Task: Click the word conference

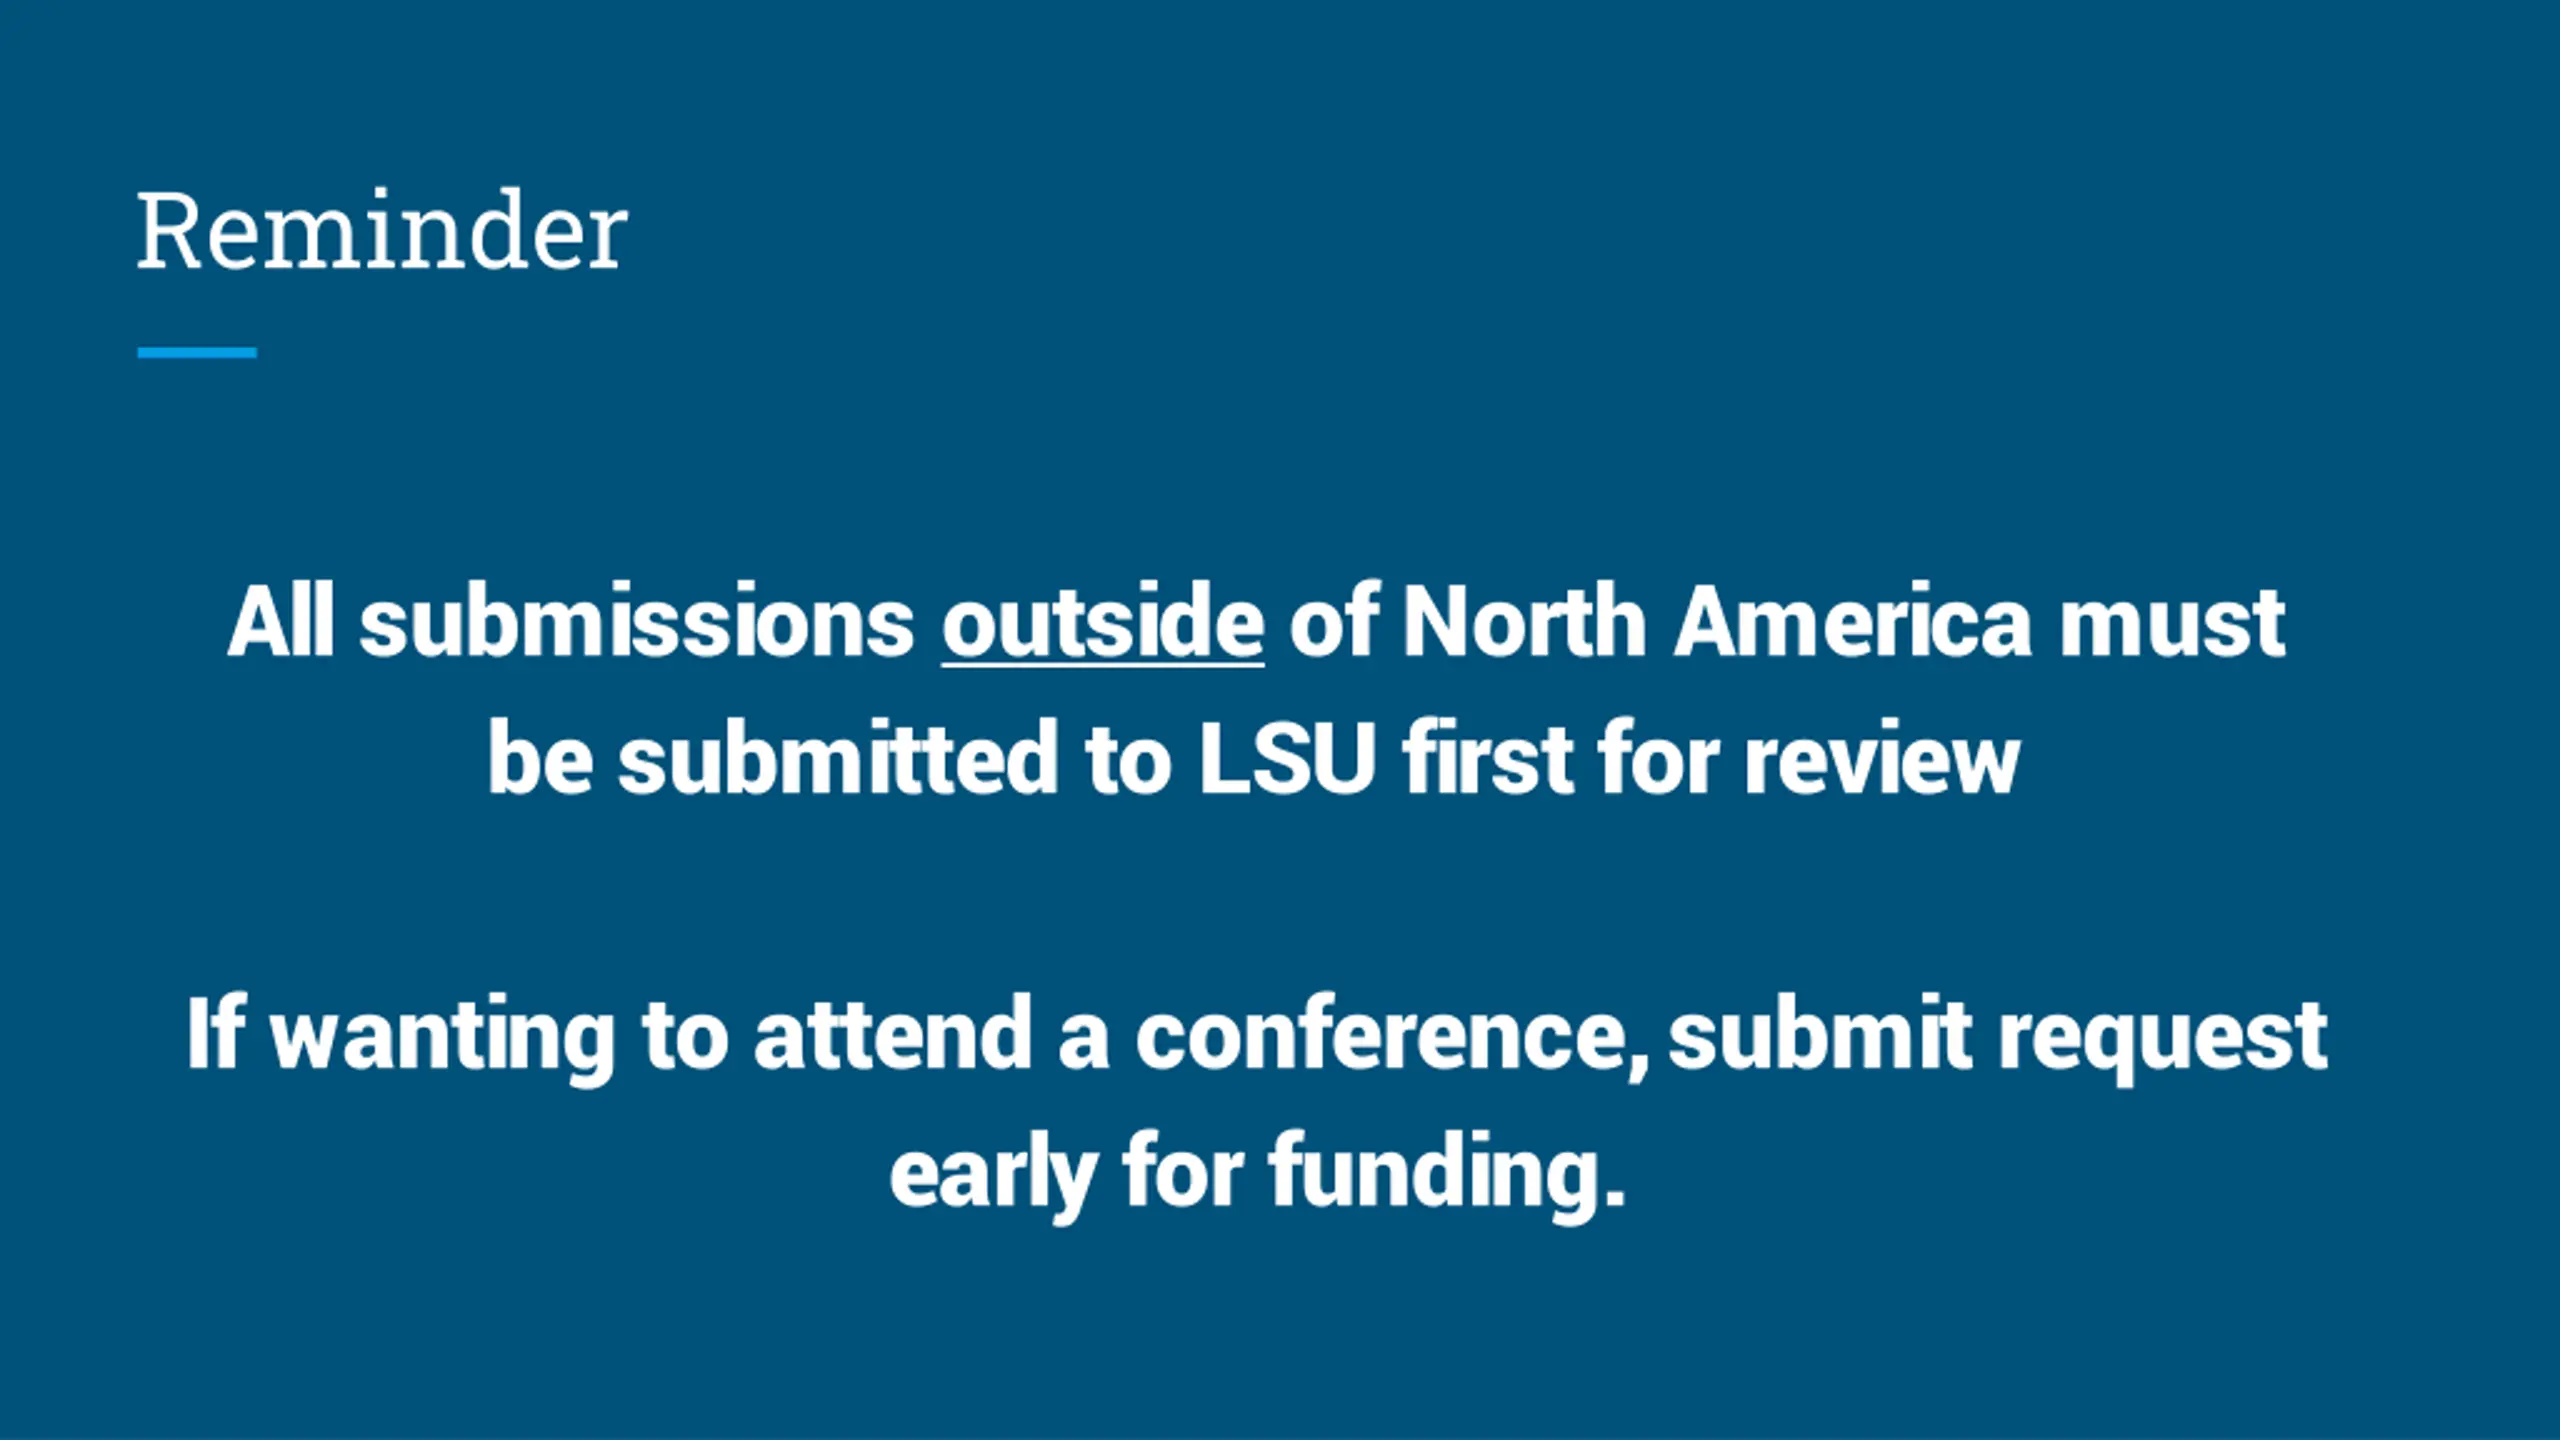Action: [x=1391, y=1036]
